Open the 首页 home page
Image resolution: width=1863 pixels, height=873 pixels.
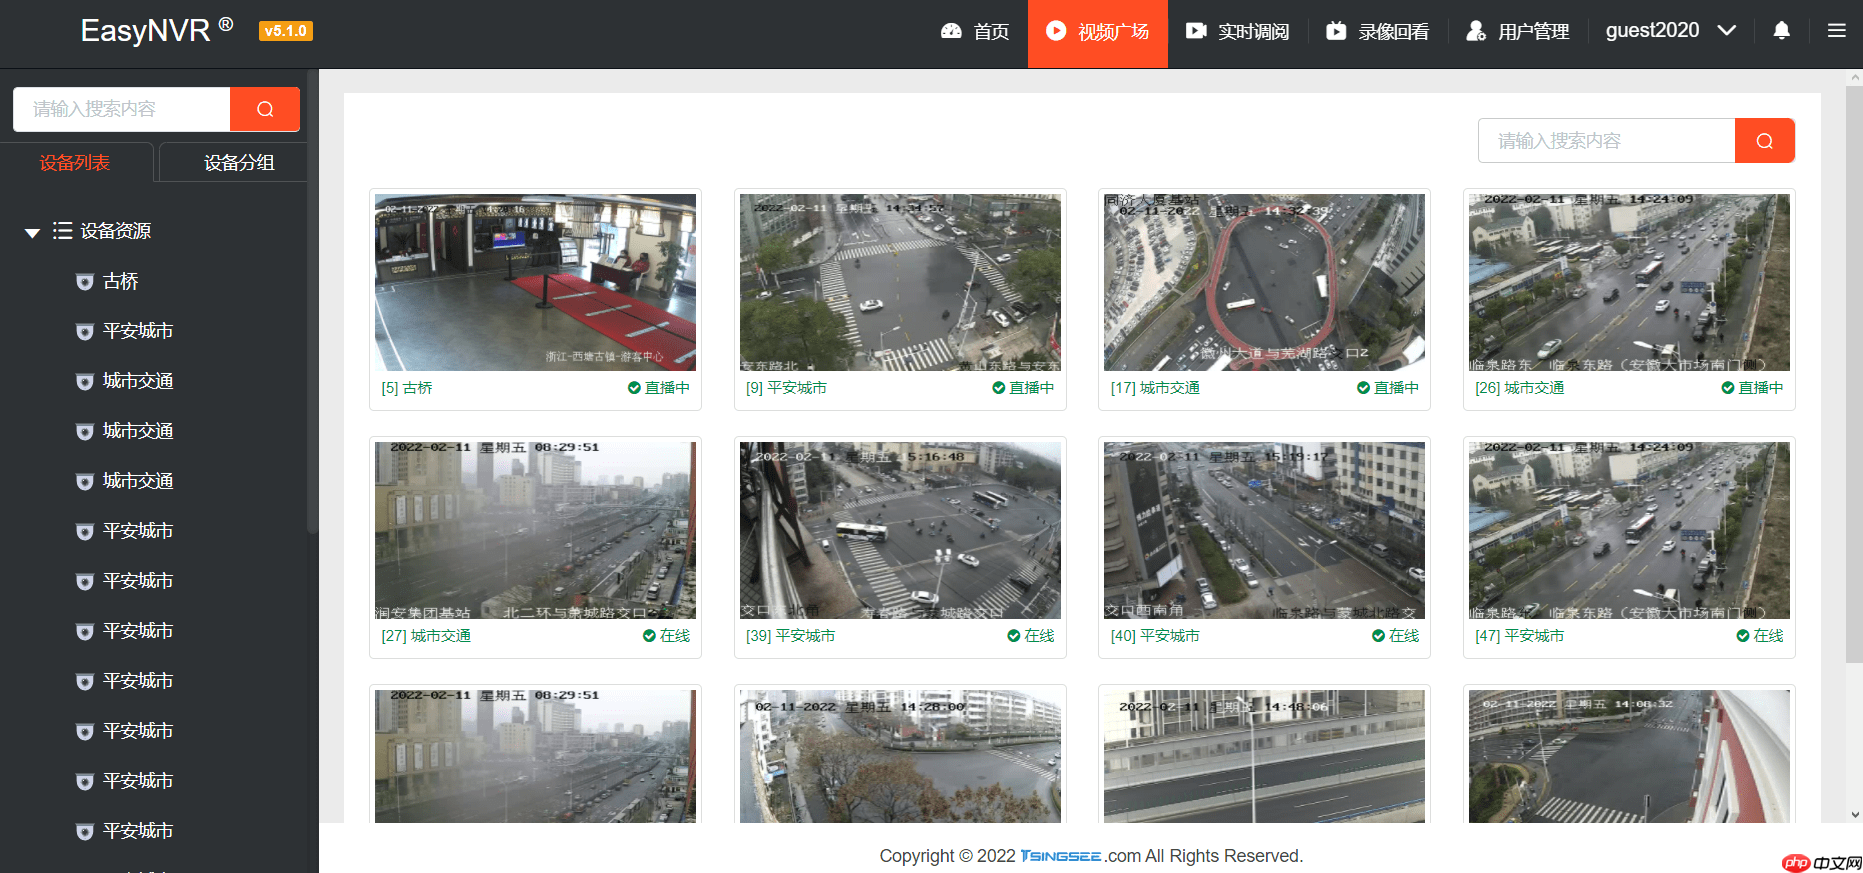(x=975, y=32)
